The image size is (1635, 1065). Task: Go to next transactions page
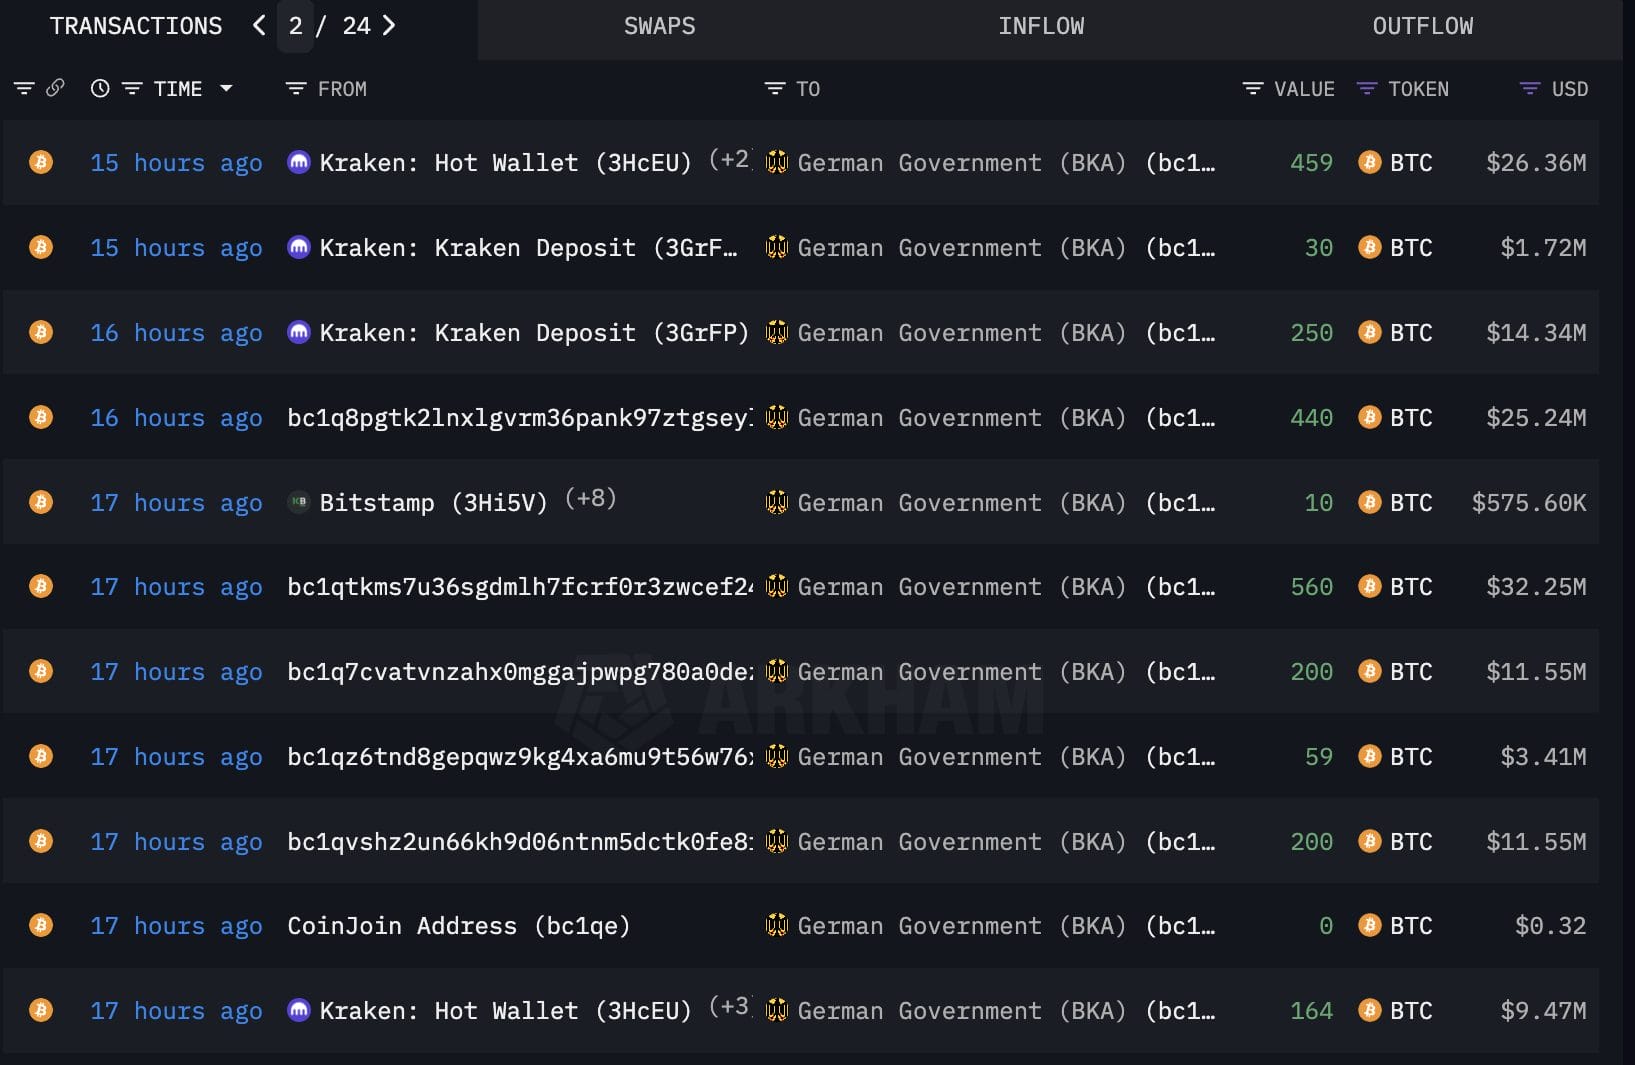coord(389,26)
